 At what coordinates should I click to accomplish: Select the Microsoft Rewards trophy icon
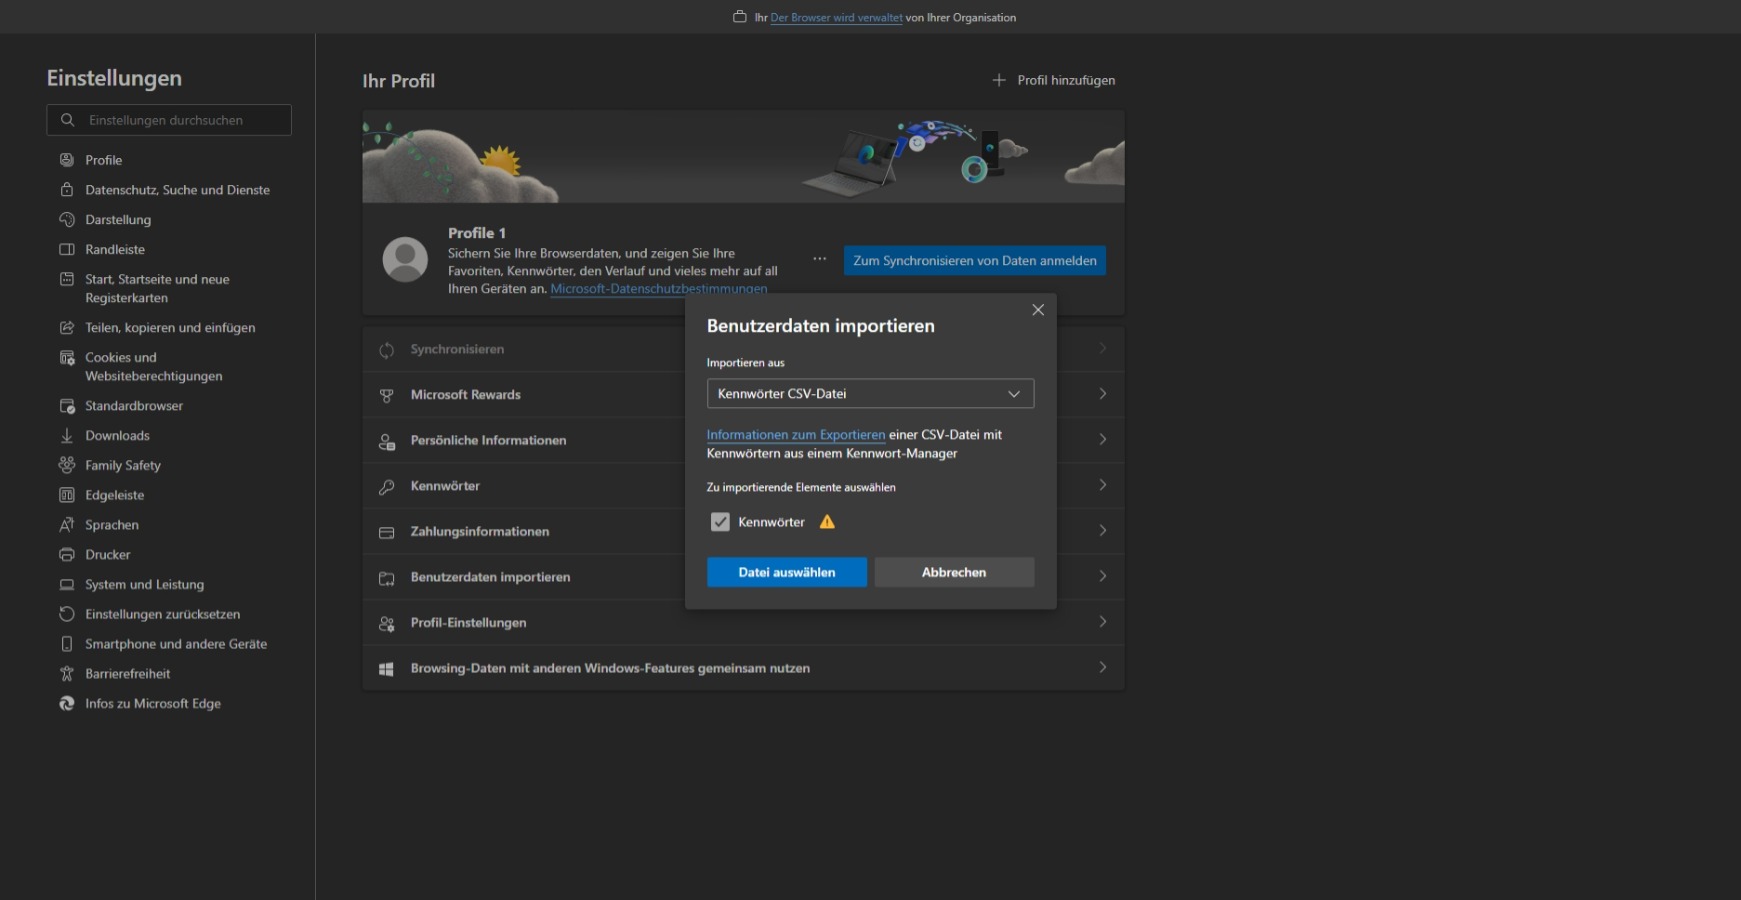[x=386, y=394]
